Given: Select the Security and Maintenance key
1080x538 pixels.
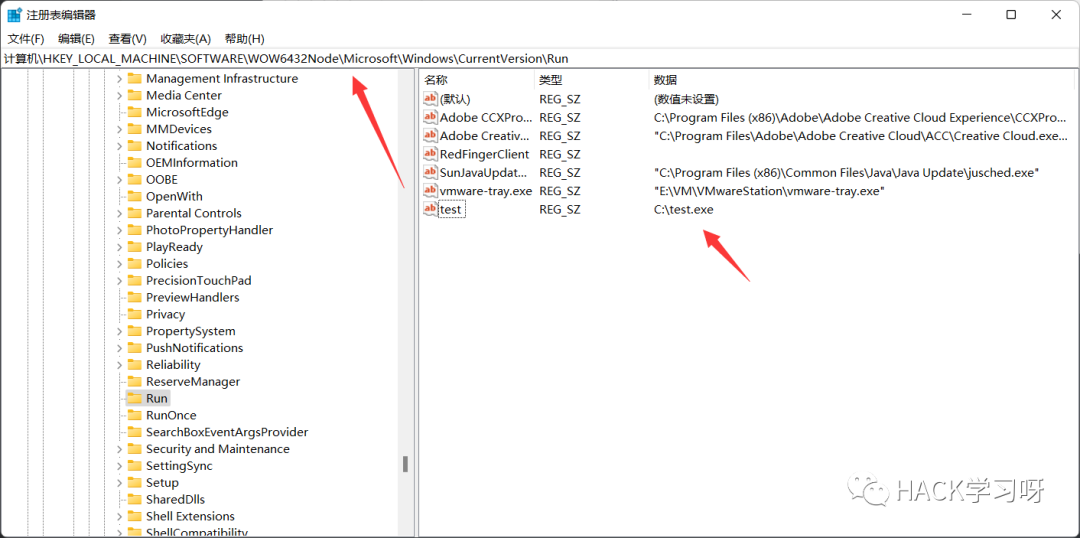Looking at the screenshot, I should click(x=218, y=449).
